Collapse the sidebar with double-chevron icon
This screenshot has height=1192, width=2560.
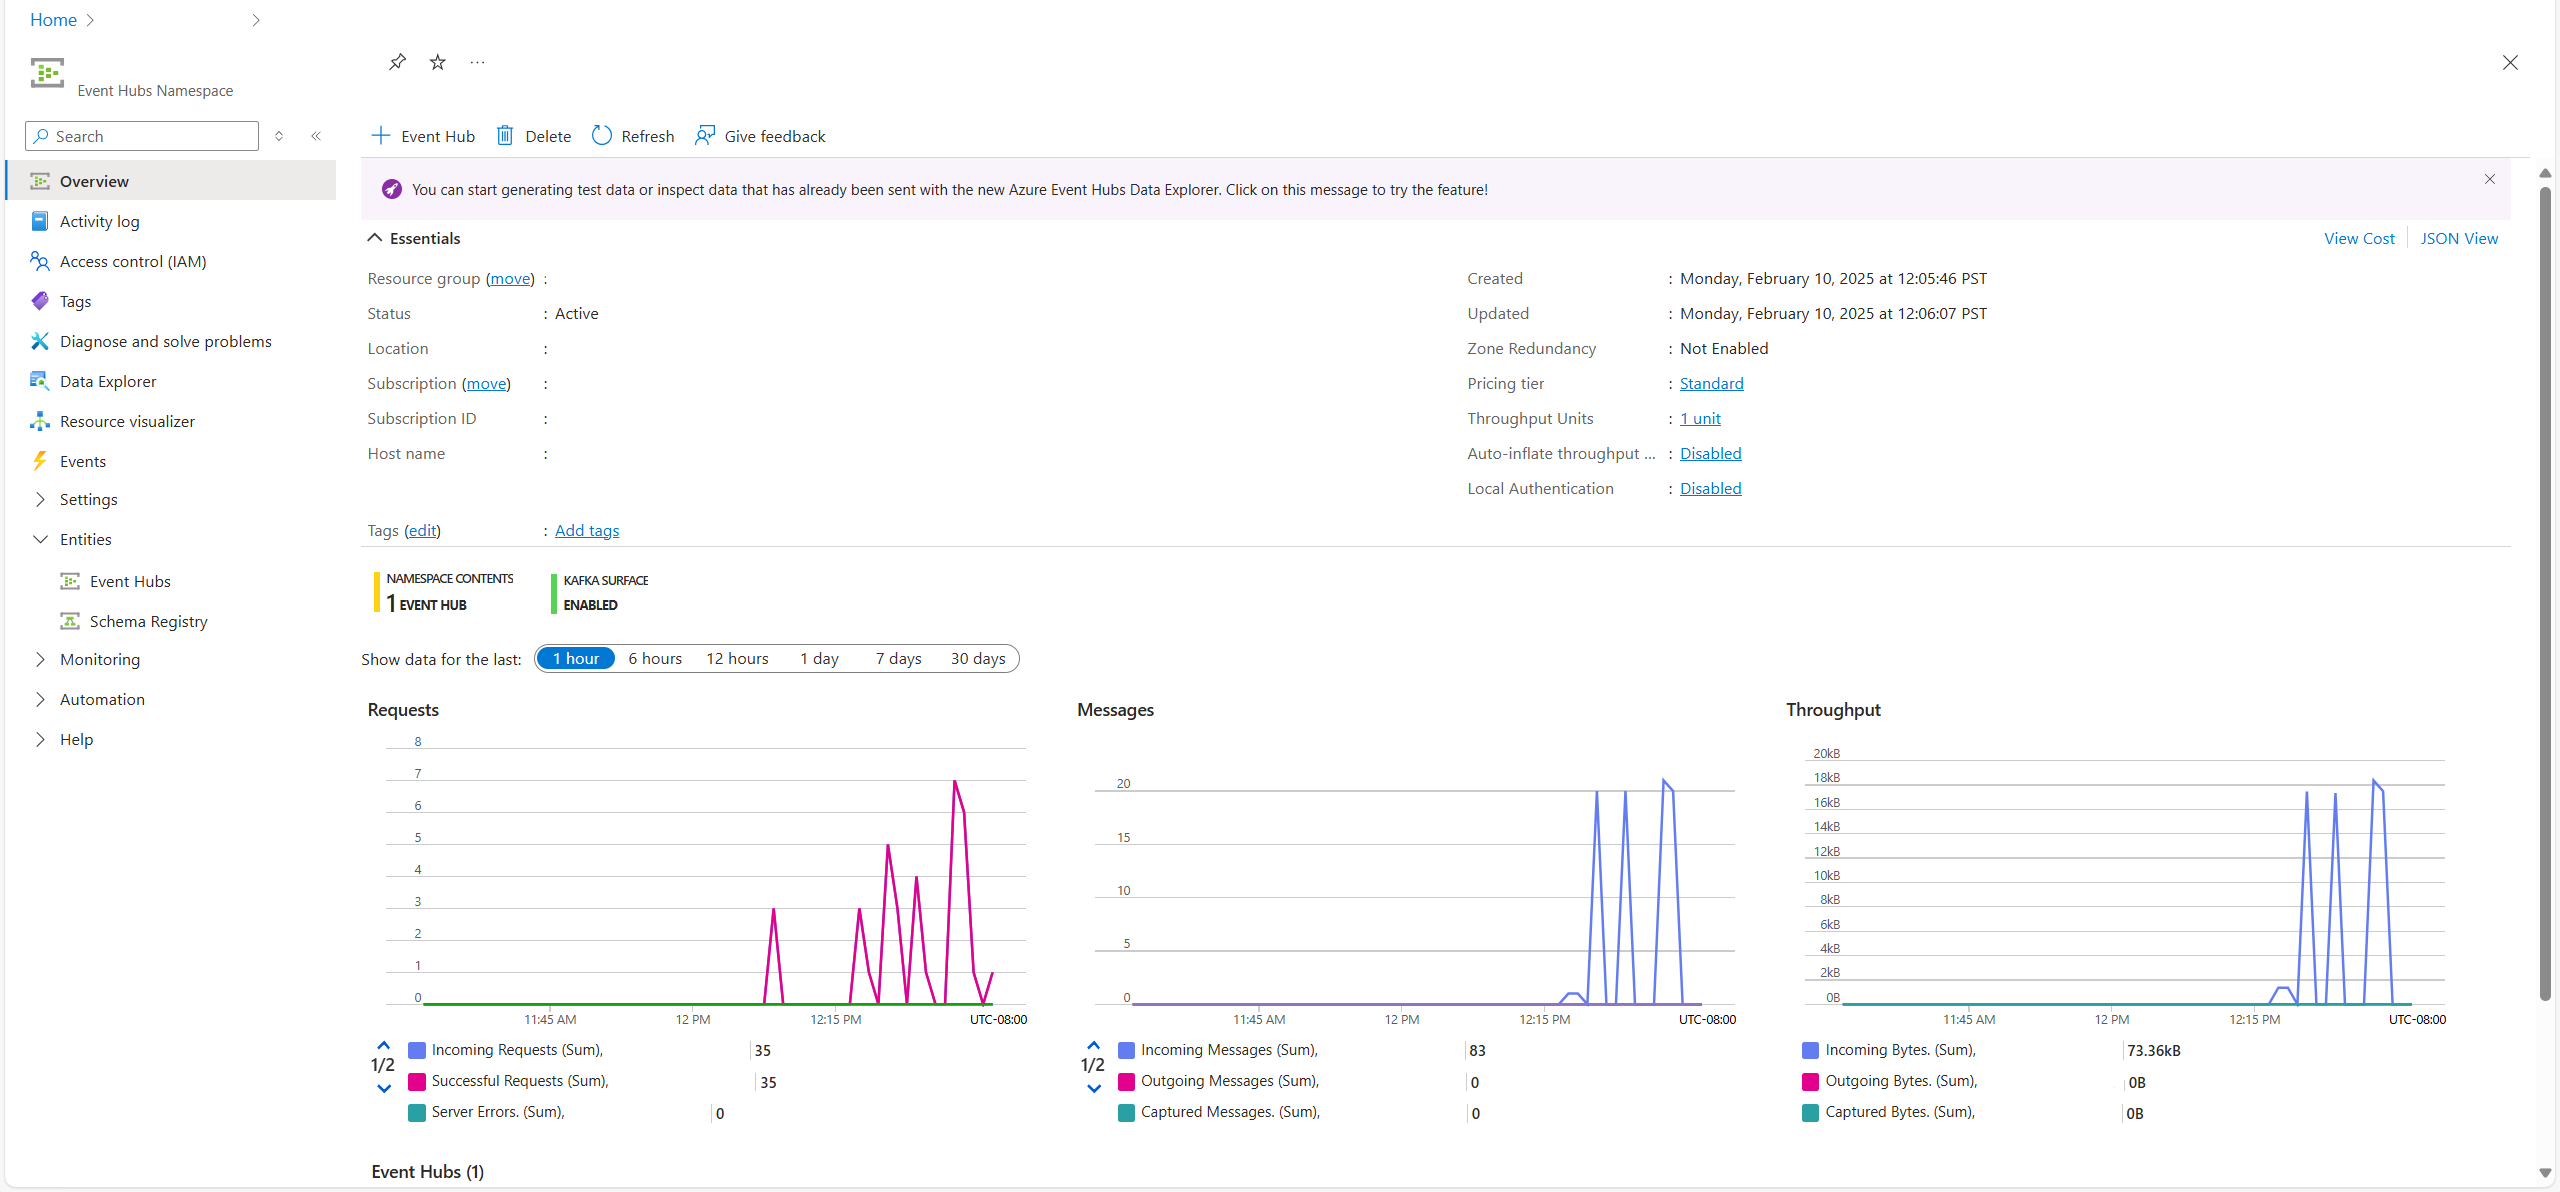coord(316,136)
